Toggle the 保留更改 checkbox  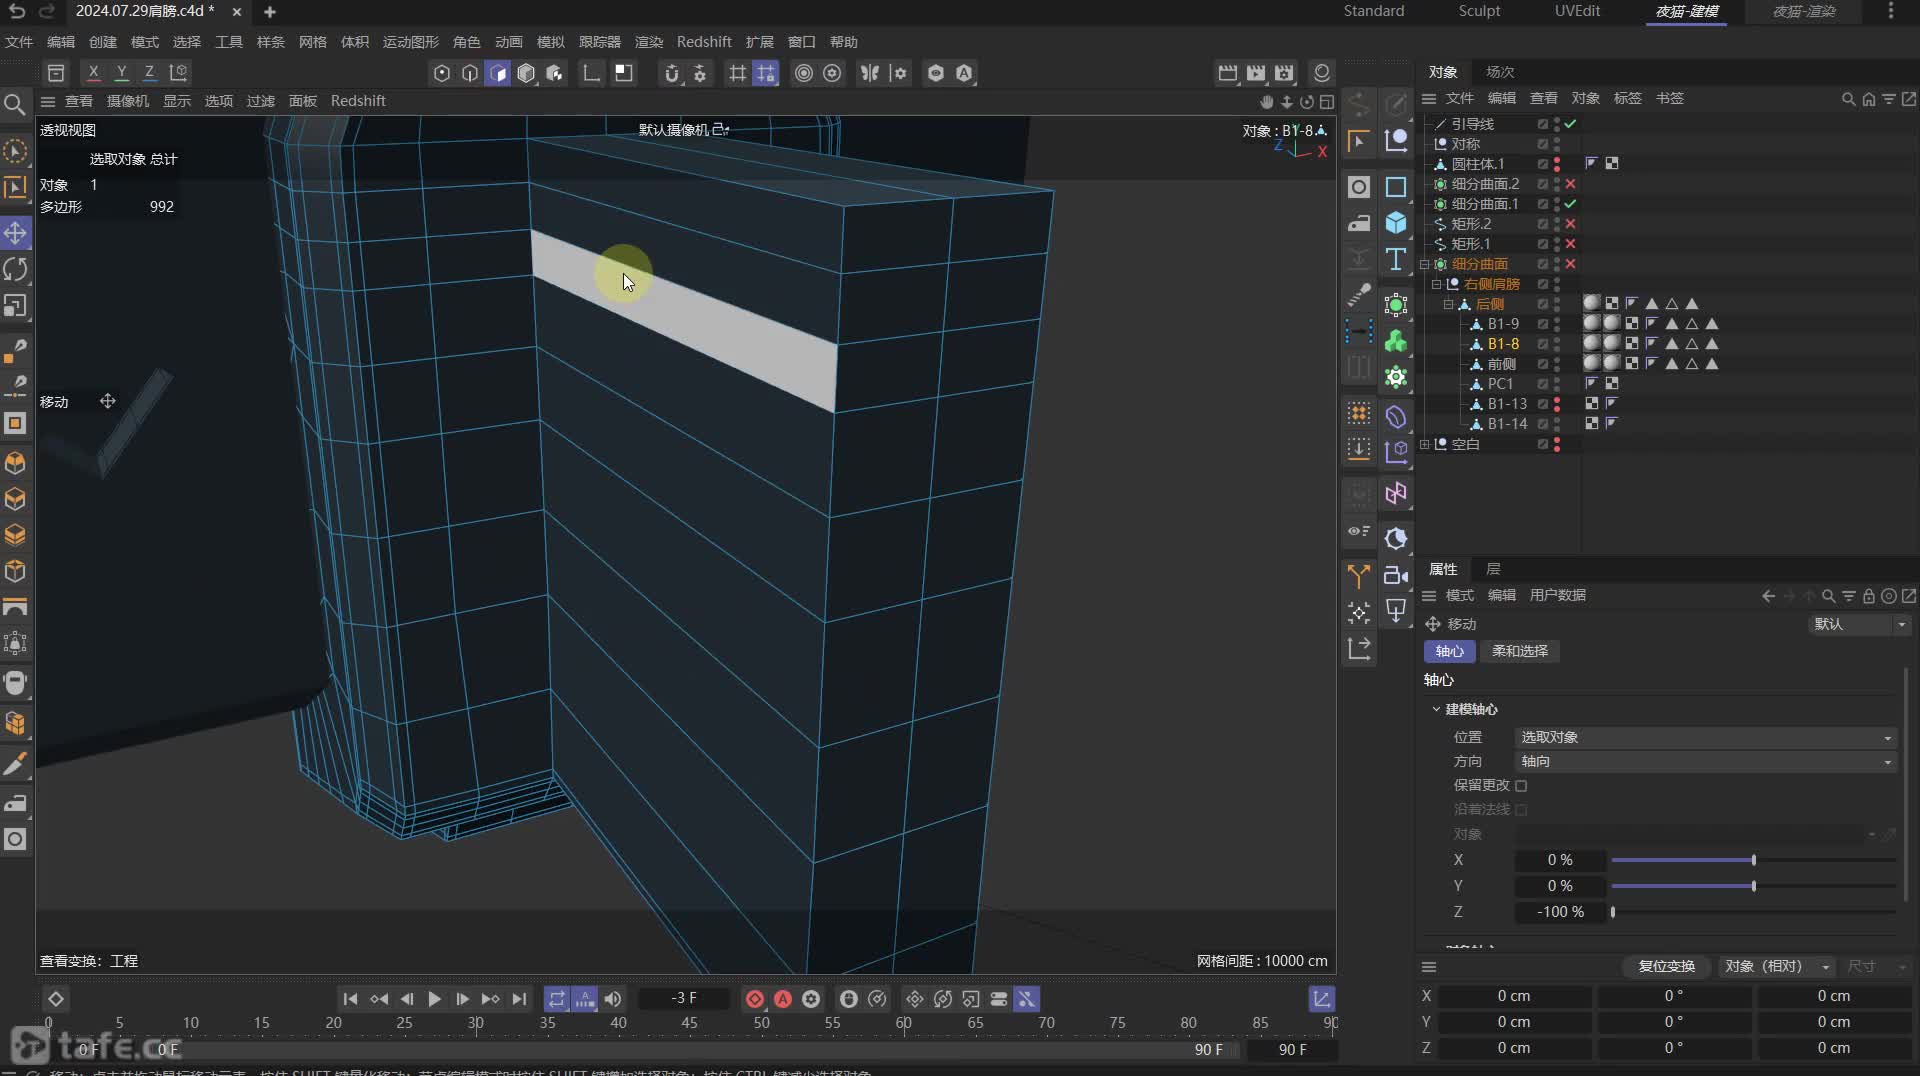(x=1521, y=786)
